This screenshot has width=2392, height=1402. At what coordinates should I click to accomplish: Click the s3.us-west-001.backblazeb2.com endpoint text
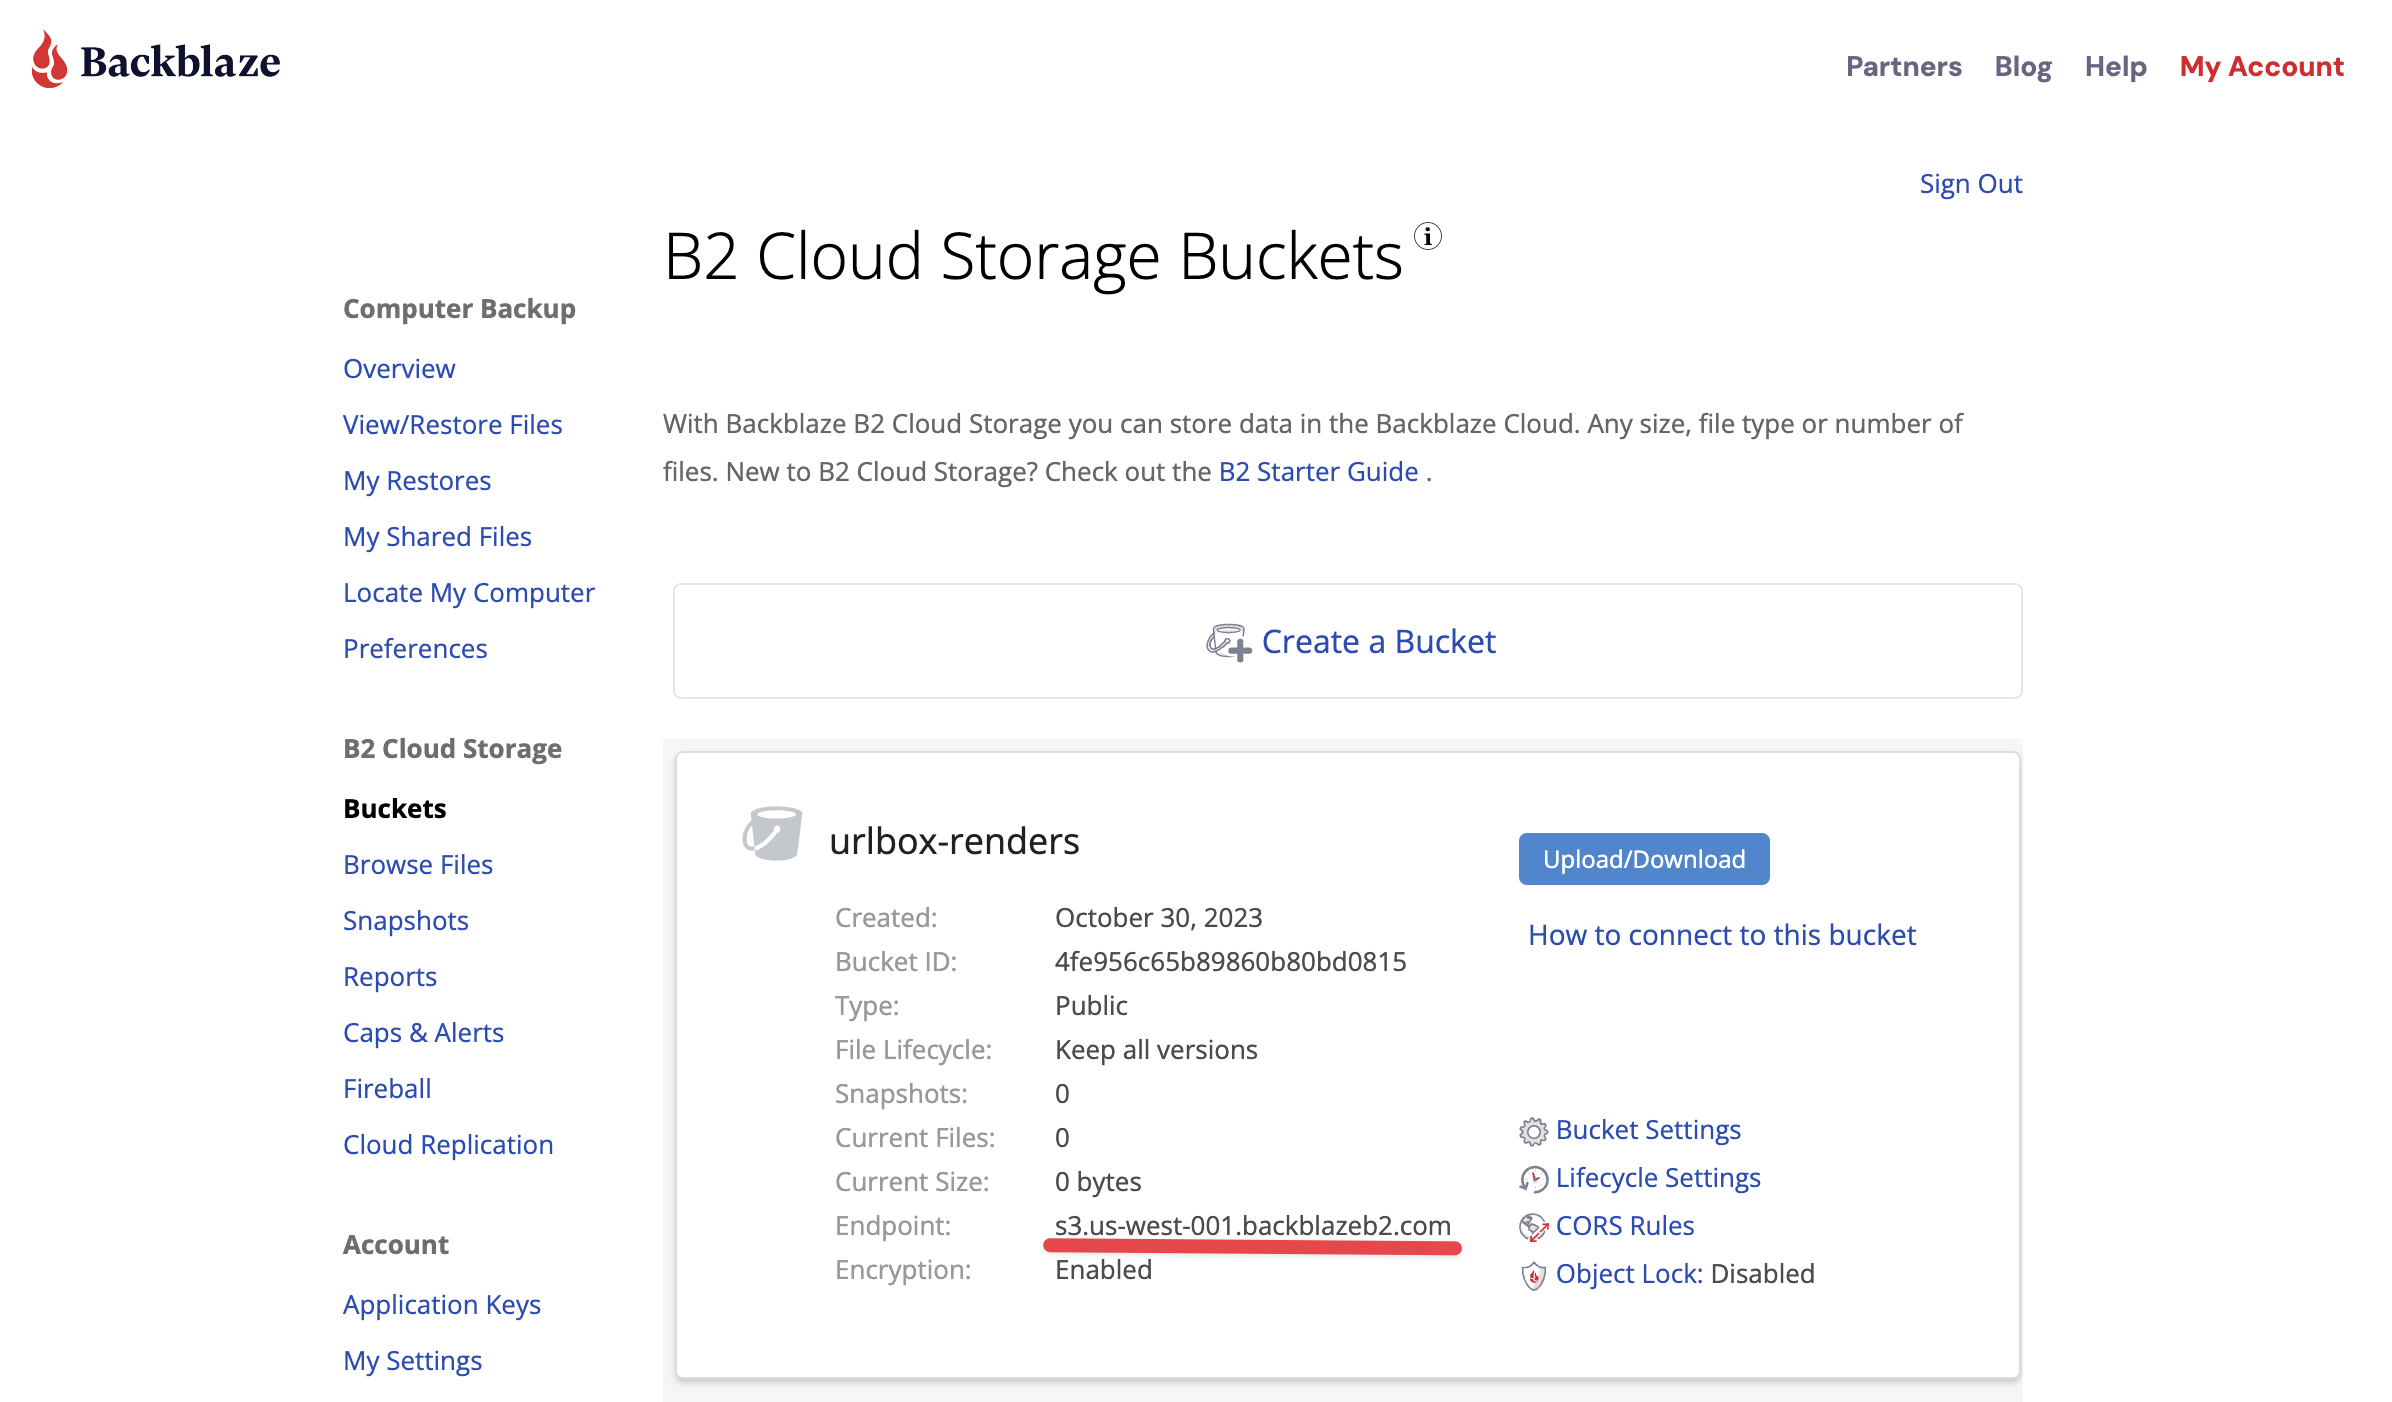(x=1252, y=1225)
